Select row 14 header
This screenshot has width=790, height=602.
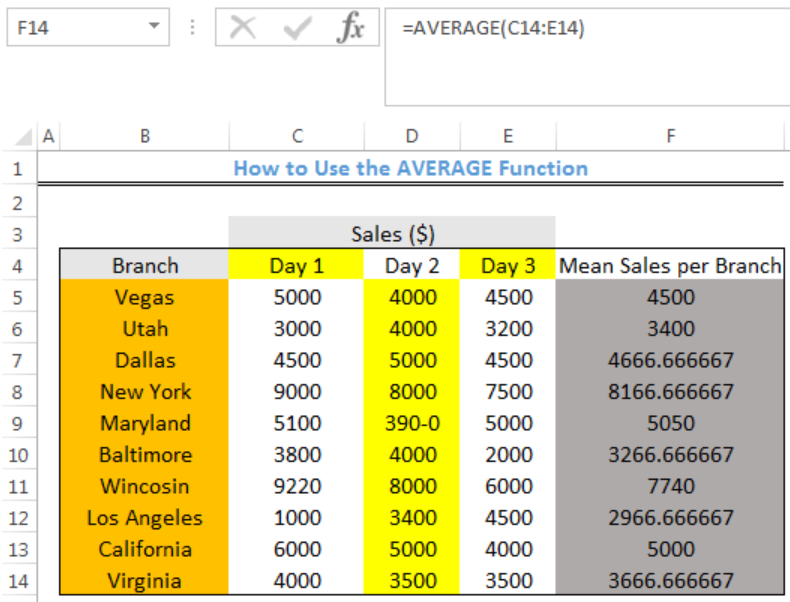18,581
